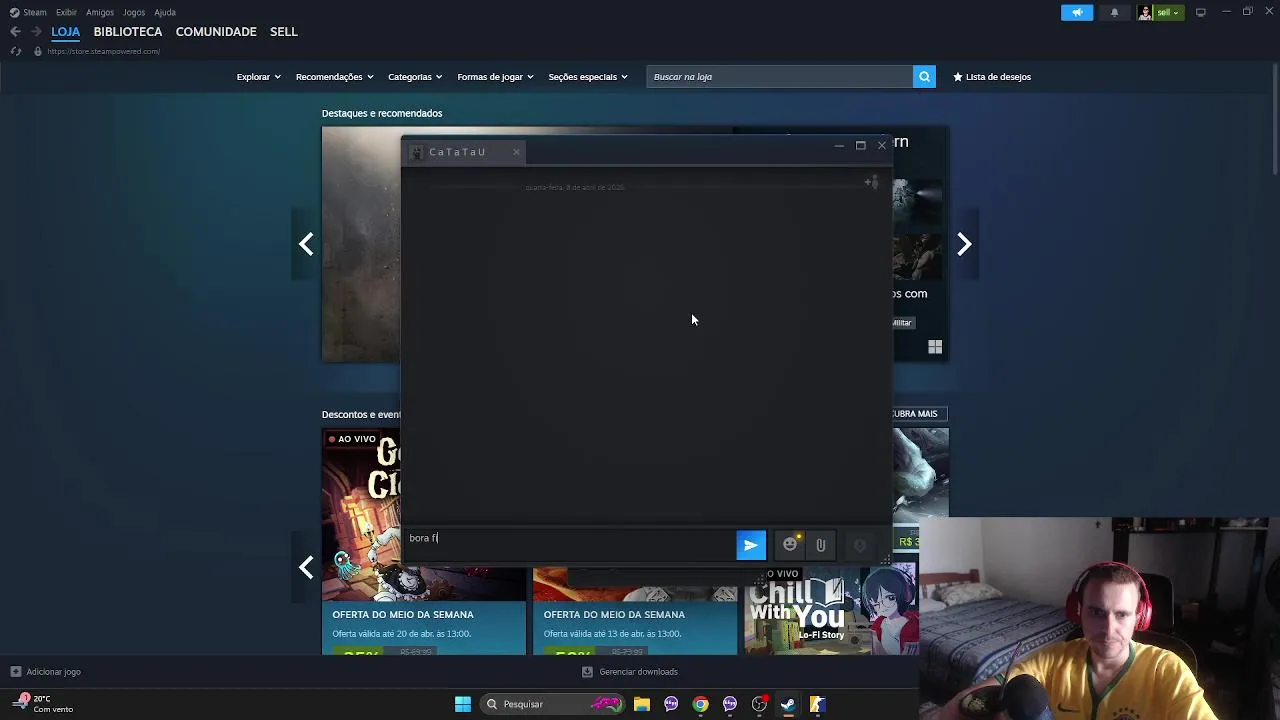Click the page reload icon
The height and width of the screenshot is (720, 1280).
click(x=15, y=51)
